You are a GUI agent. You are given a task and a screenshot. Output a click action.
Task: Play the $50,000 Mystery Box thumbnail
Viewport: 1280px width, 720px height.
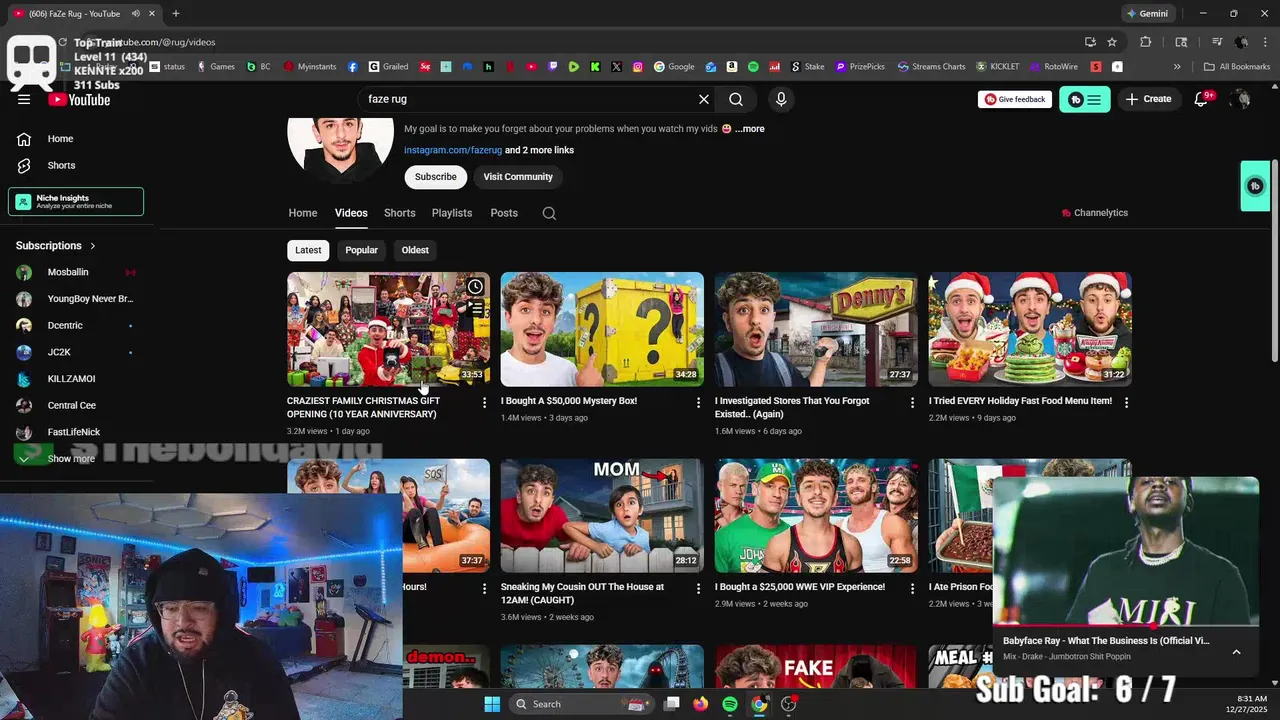click(x=602, y=329)
